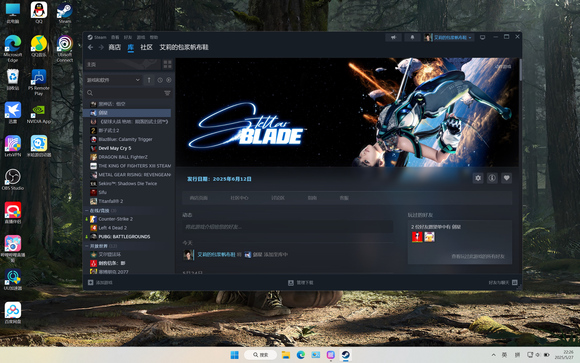Viewport: 580px width, 363px height.
Task: Open the Help menu in the menu bar
Action: (x=154, y=37)
